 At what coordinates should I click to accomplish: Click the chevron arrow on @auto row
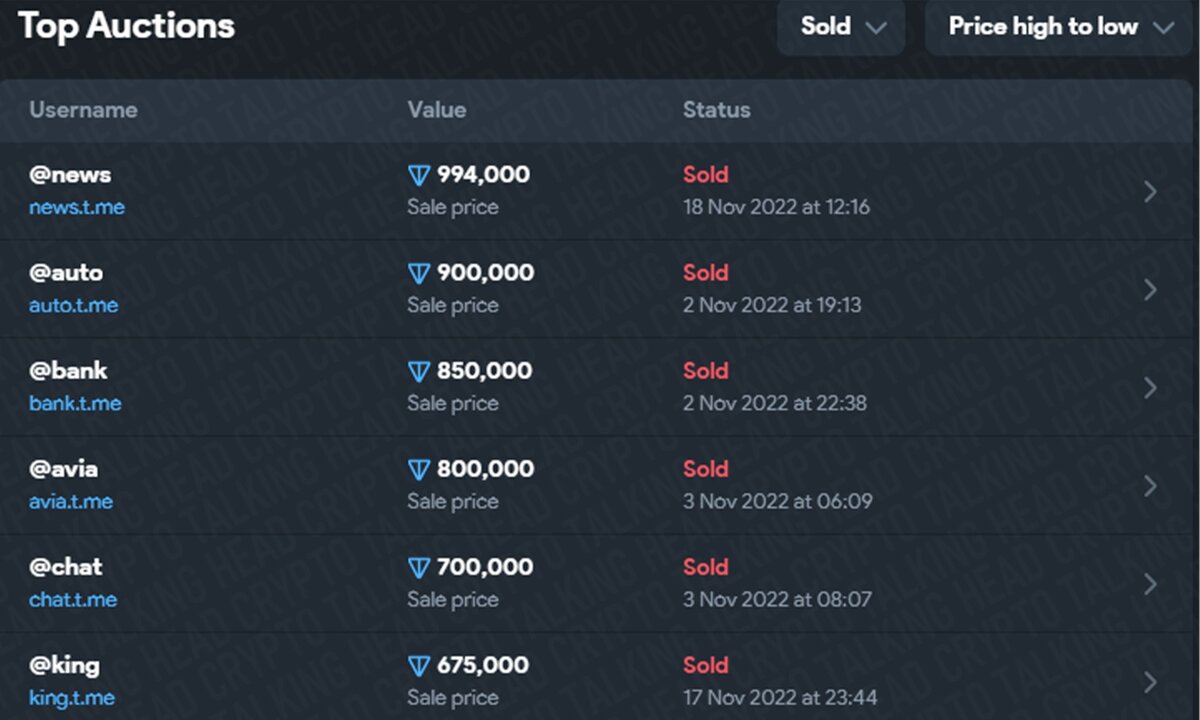click(x=1150, y=289)
